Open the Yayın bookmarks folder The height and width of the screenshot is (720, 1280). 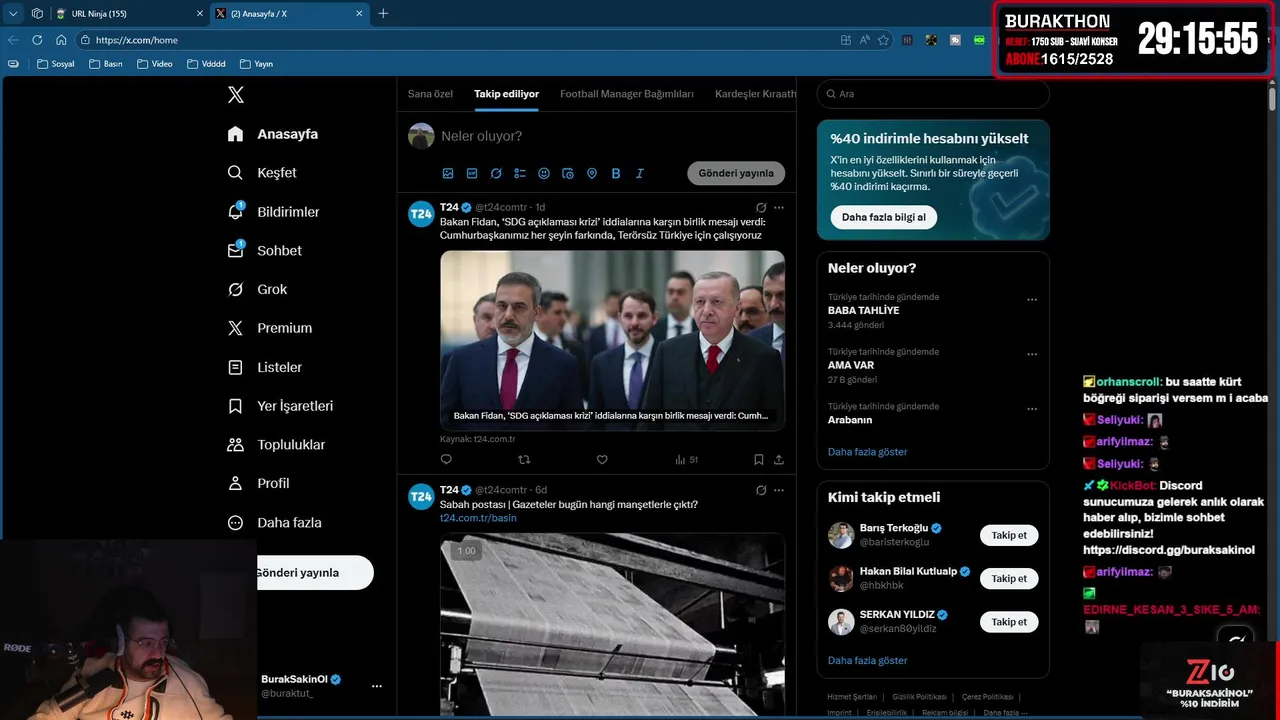click(256, 64)
